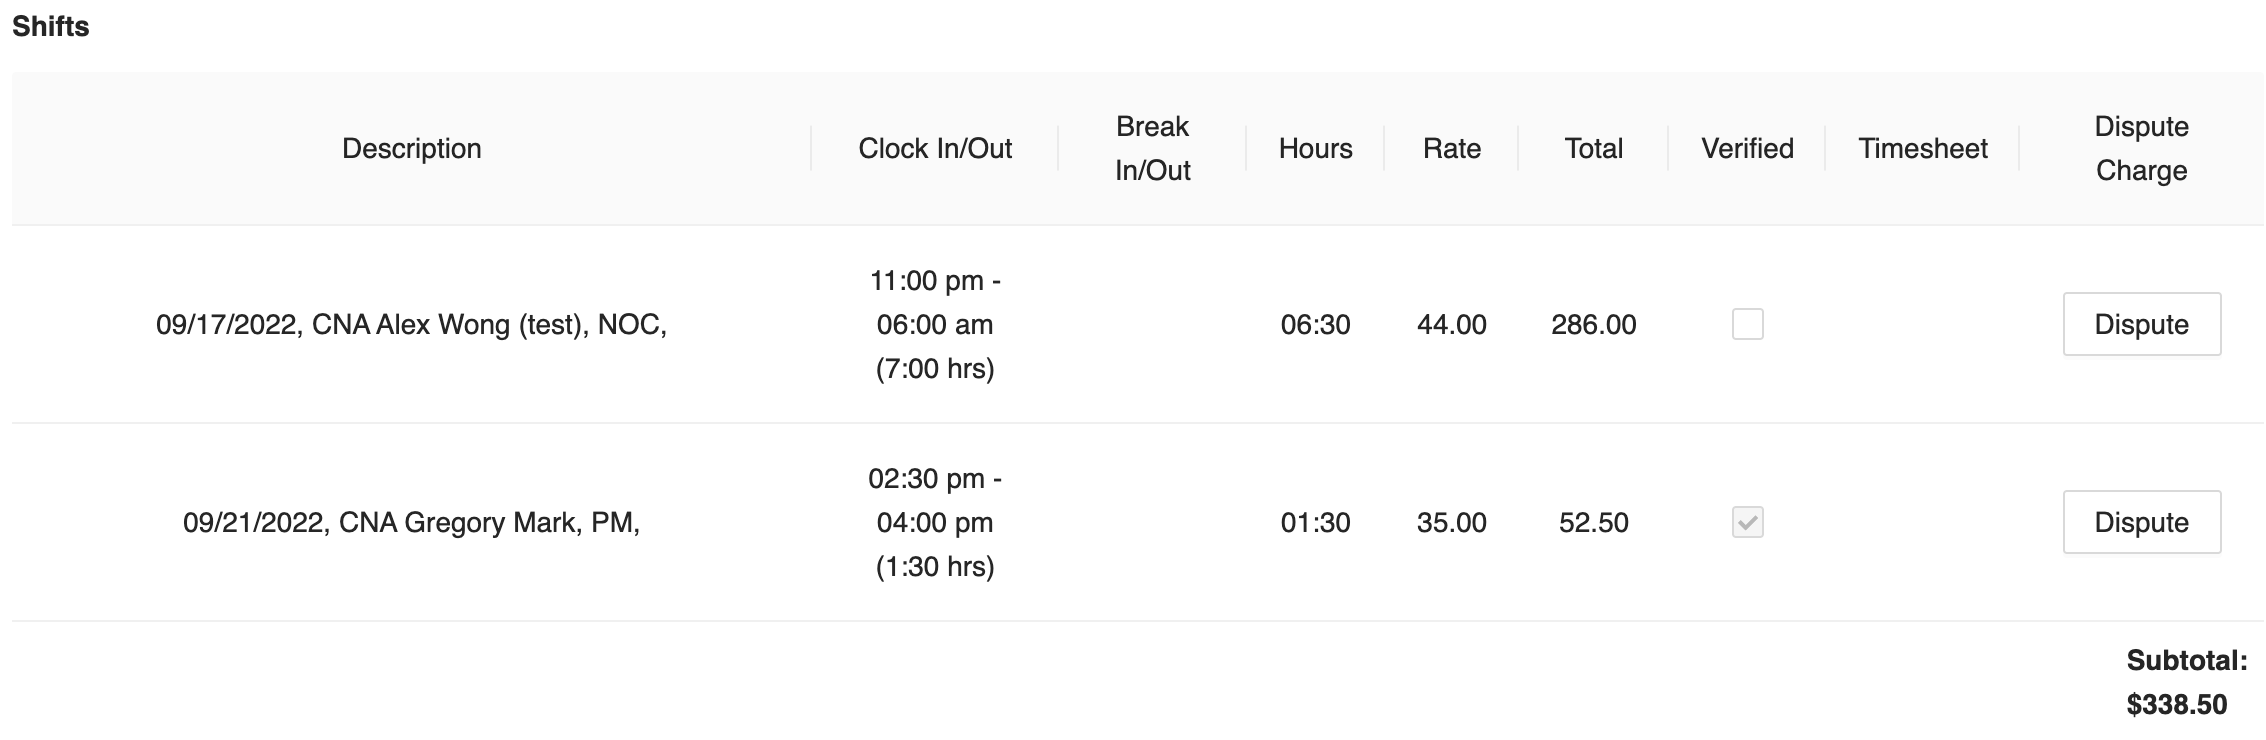The height and width of the screenshot is (740, 2266).
Task: Select the Gregory Mark shift description
Action: (411, 522)
